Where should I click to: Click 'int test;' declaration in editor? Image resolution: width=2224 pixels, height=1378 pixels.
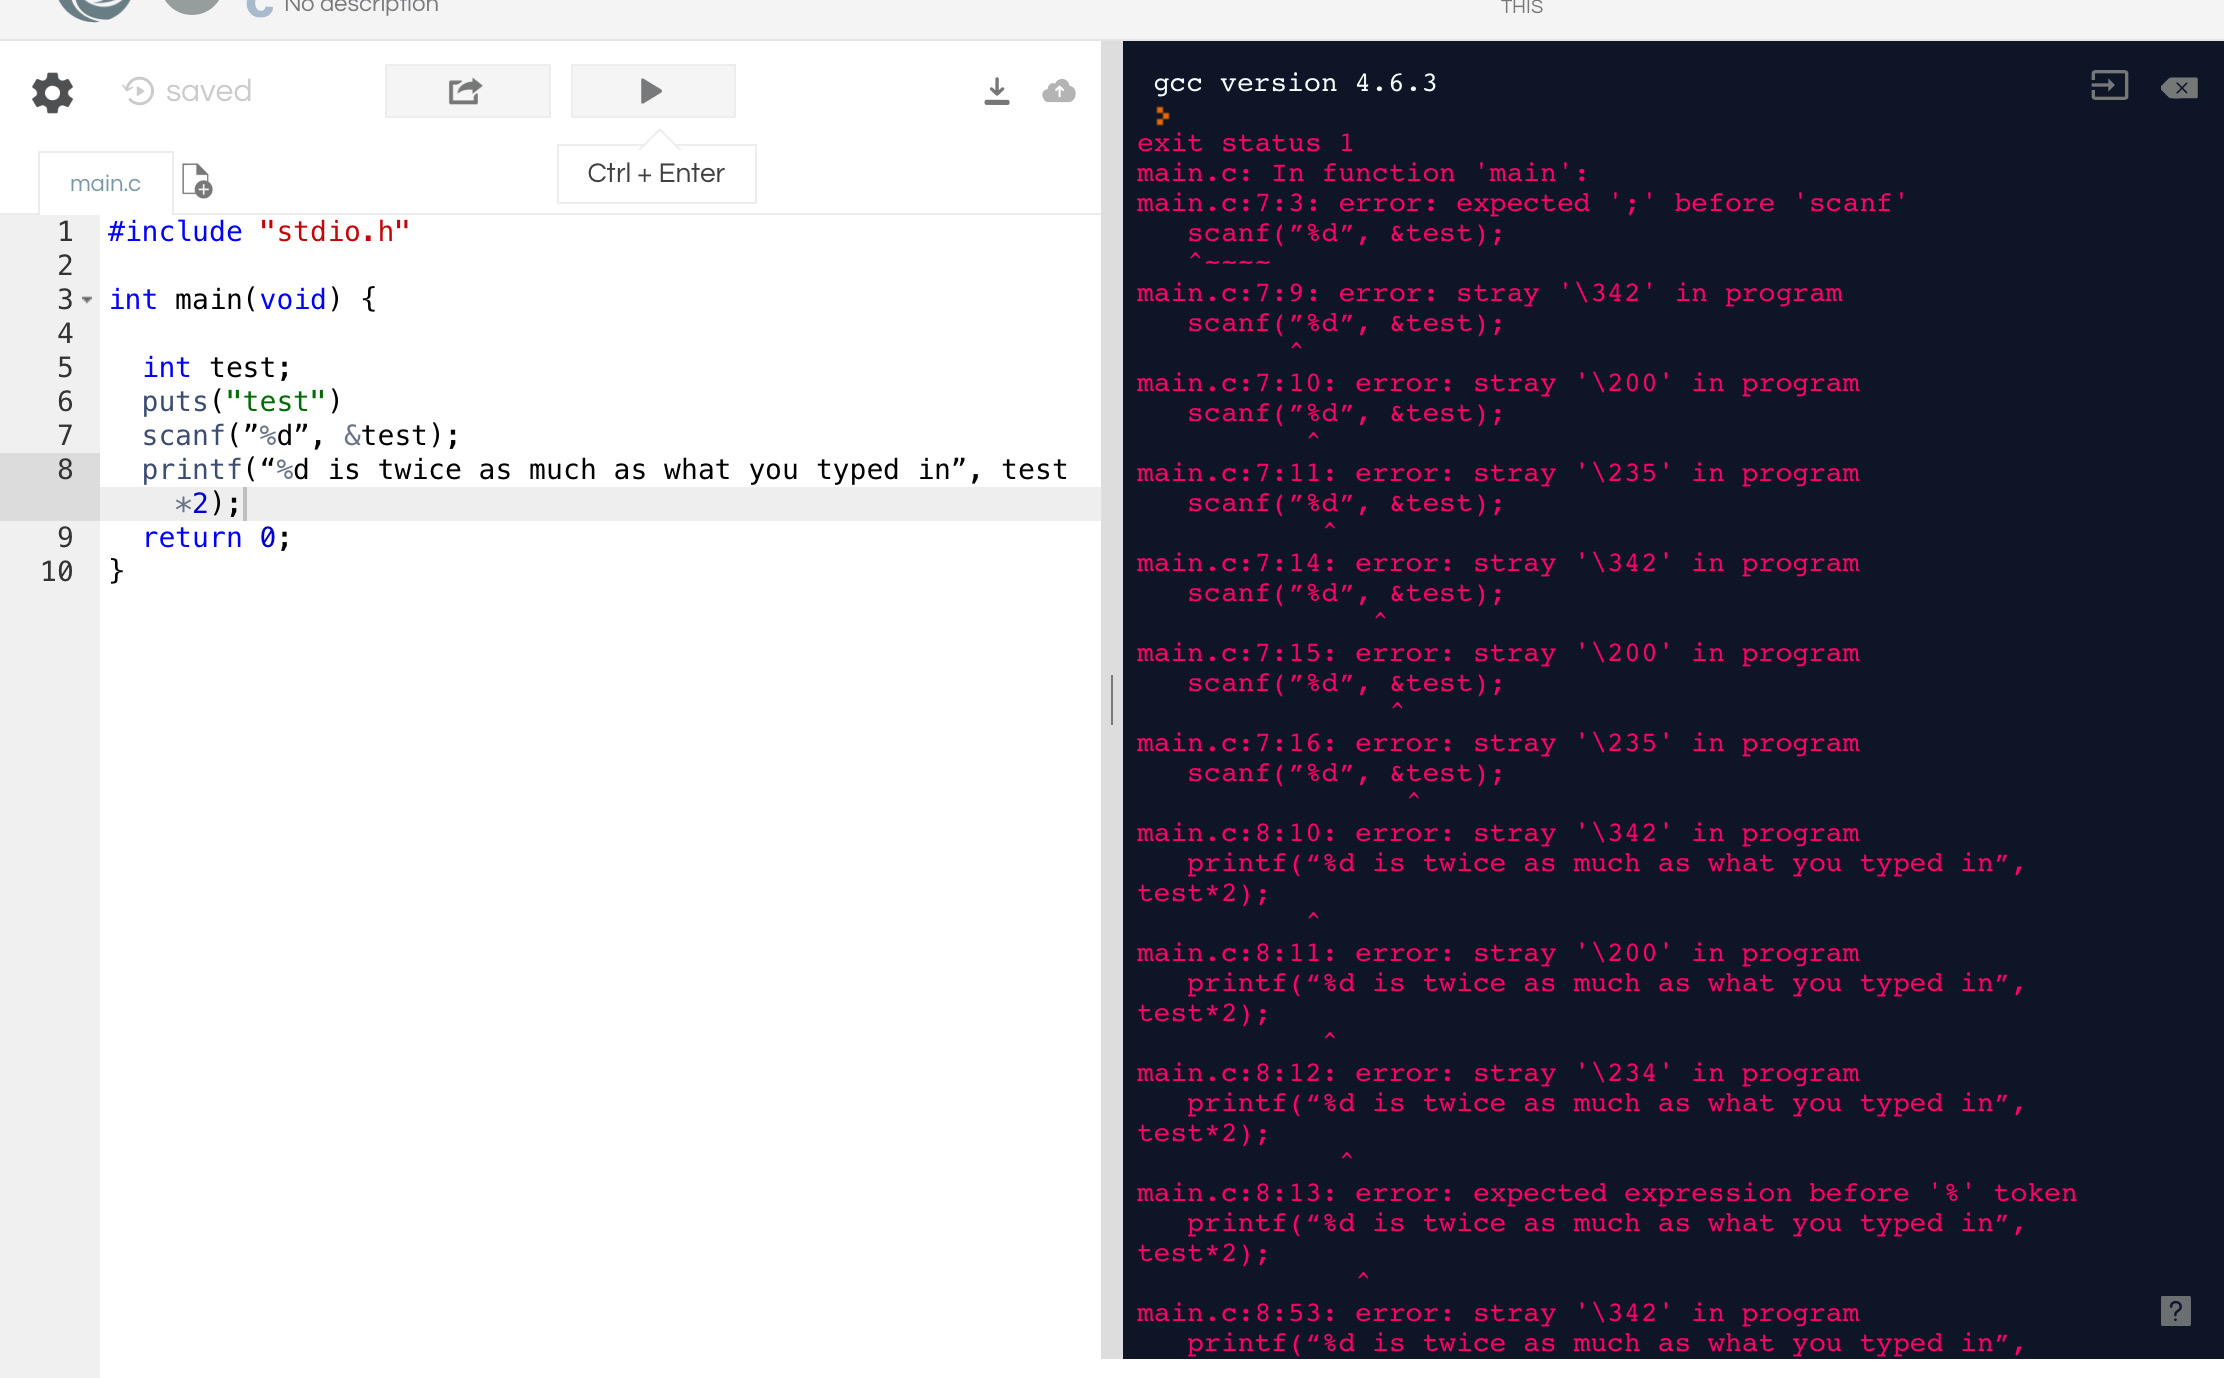[216, 367]
